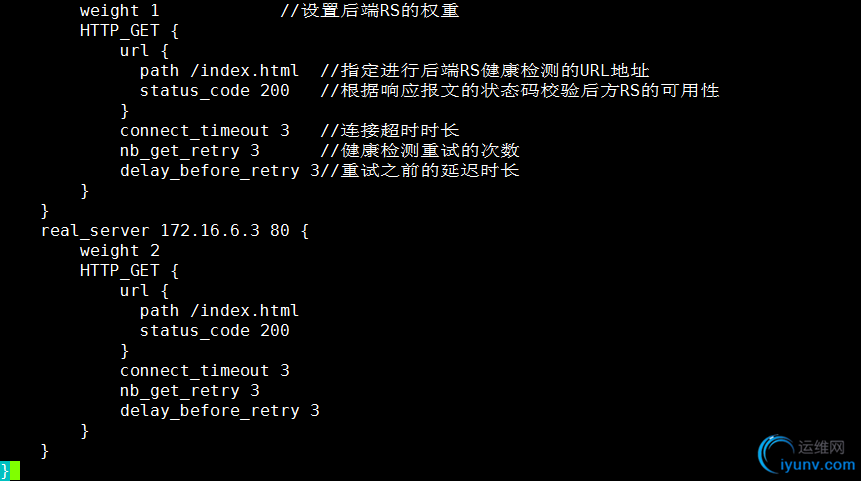
Task: Click the green cursor block at bottom left
Action: point(15,471)
